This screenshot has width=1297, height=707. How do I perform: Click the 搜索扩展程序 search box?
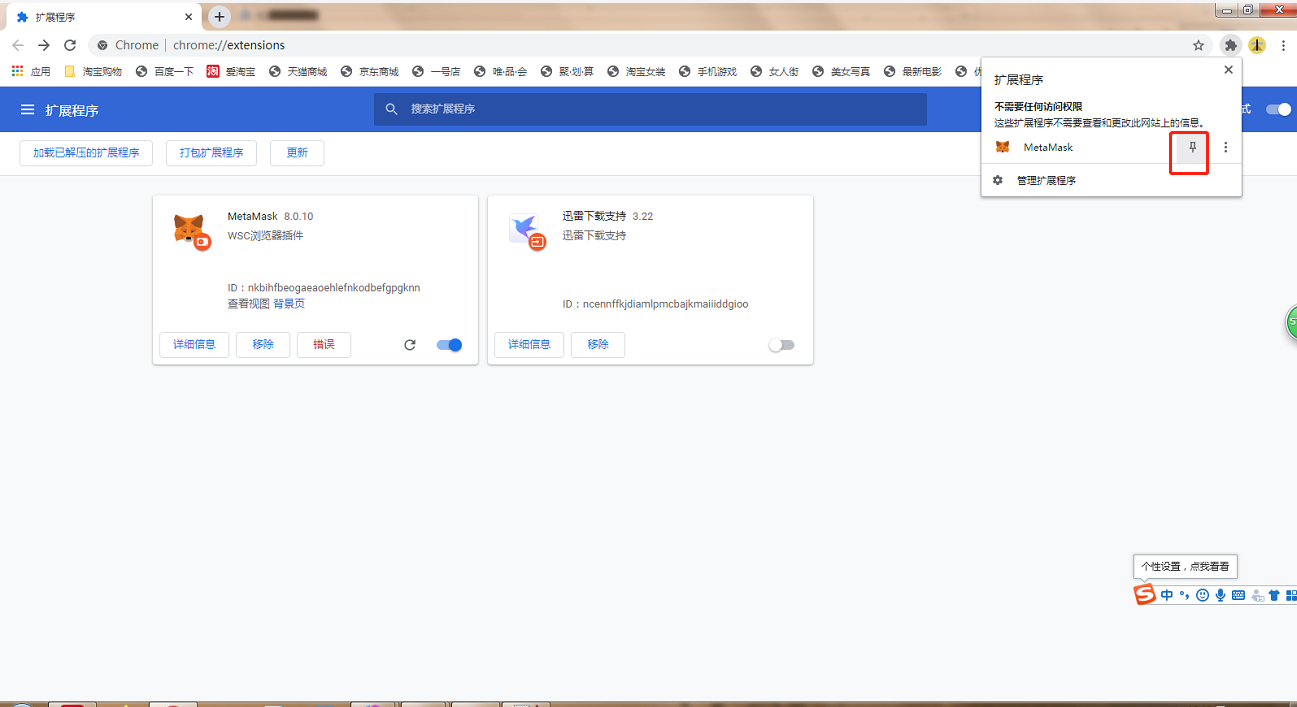(x=650, y=109)
